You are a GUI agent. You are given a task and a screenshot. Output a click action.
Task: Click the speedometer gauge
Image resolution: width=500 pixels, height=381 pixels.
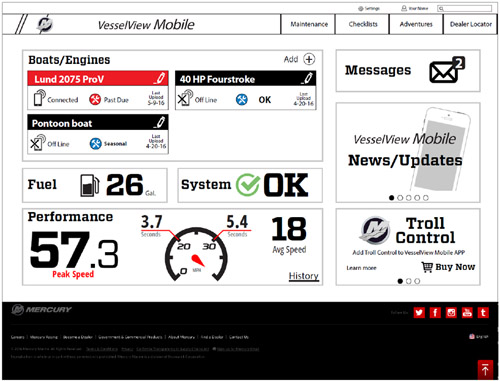197,254
